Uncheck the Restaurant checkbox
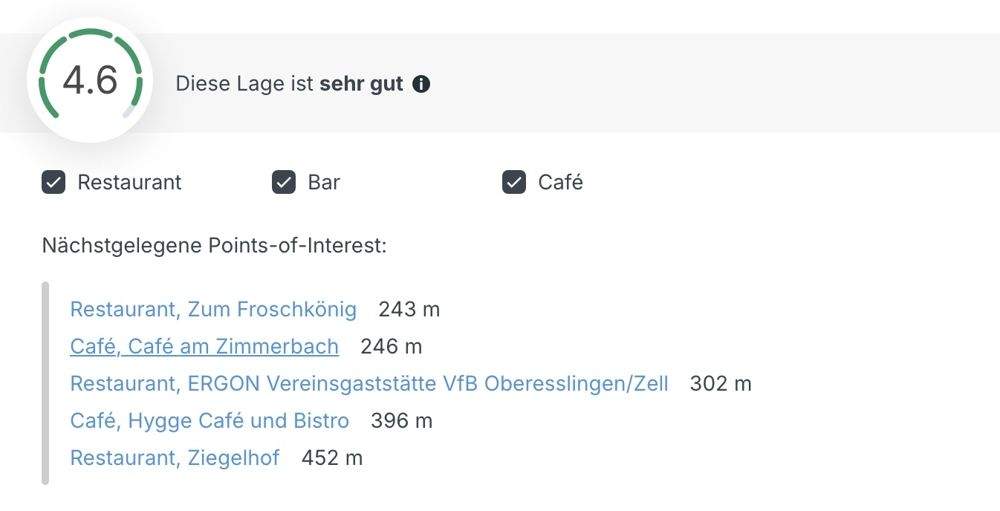1000x511 pixels. pyautogui.click(x=53, y=182)
